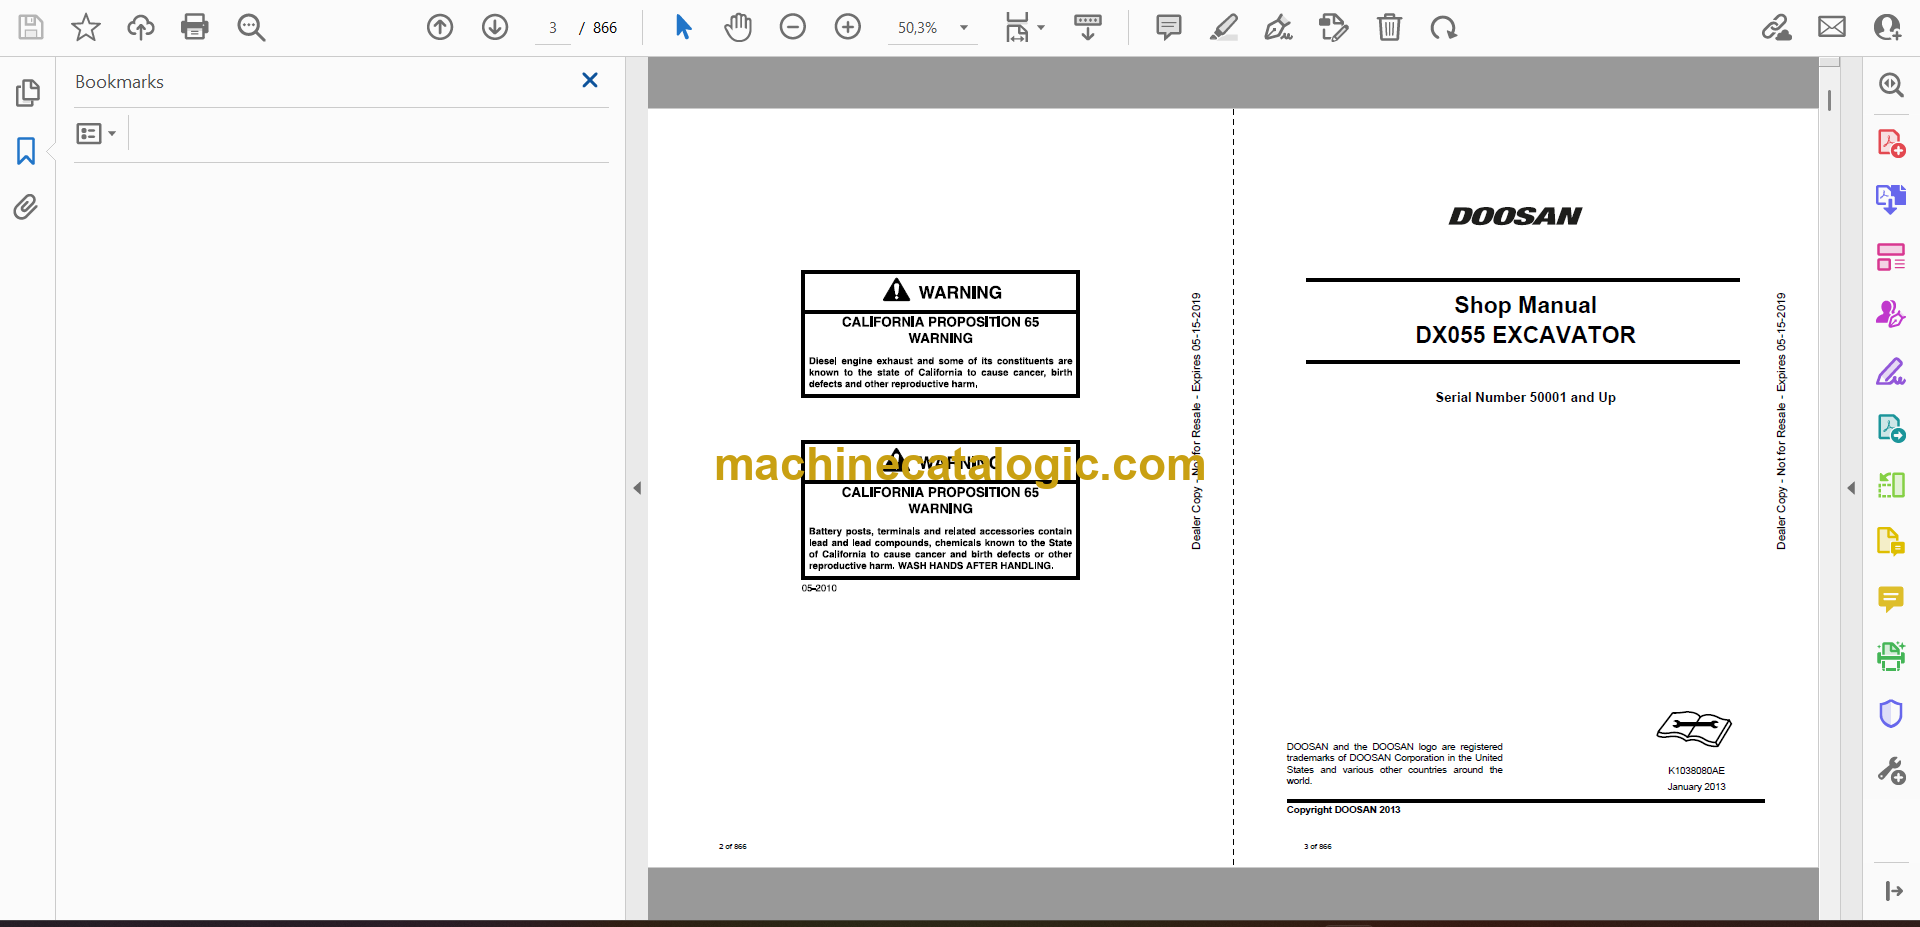Toggle the Bookmarks panel icon
Screen dimensions: 1920x927
point(26,151)
